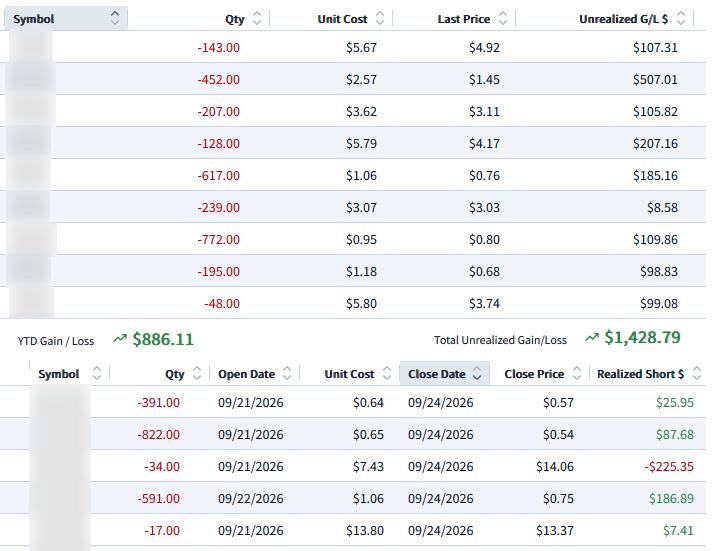Screen dimensions: 712x551
Task: Select the $185.16 unrealized gain cell
Action: tap(655, 176)
